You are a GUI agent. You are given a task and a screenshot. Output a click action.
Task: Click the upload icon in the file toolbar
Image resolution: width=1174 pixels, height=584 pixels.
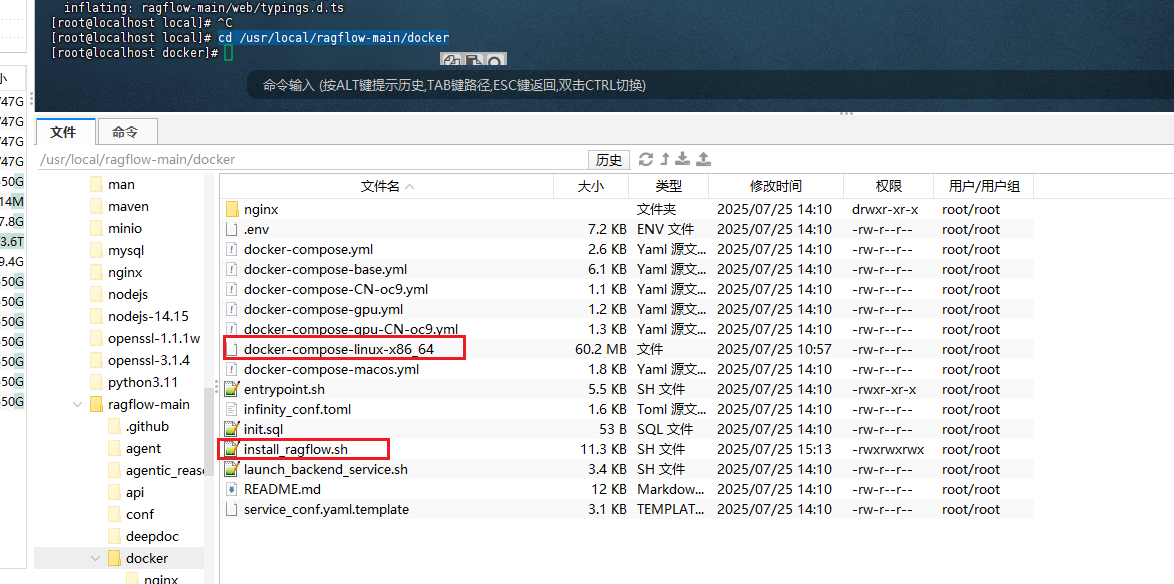pos(703,159)
